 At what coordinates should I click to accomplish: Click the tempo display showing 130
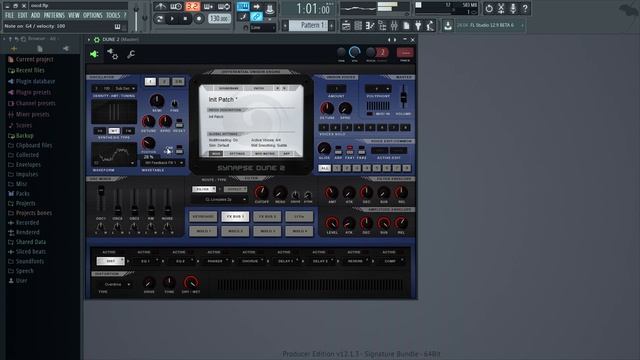point(220,18)
